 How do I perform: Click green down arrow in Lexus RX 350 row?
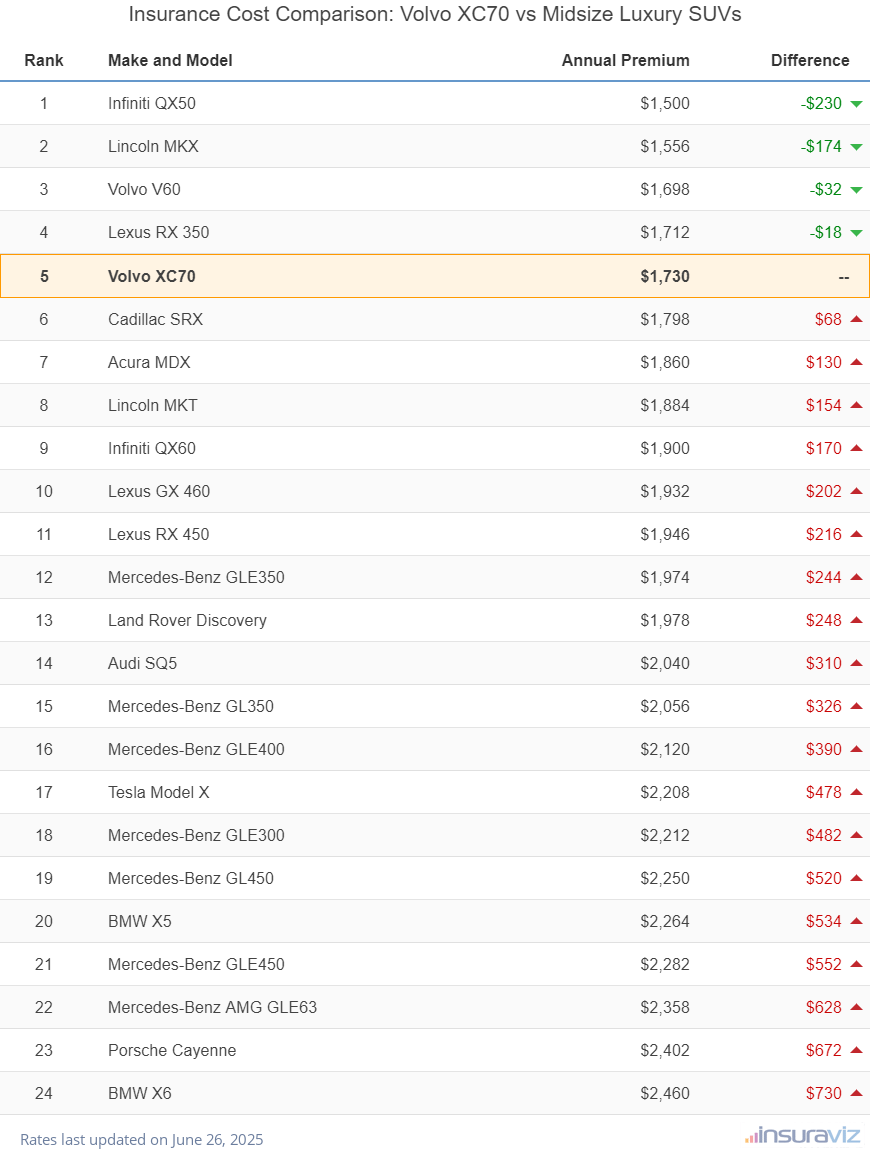[x=856, y=233]
